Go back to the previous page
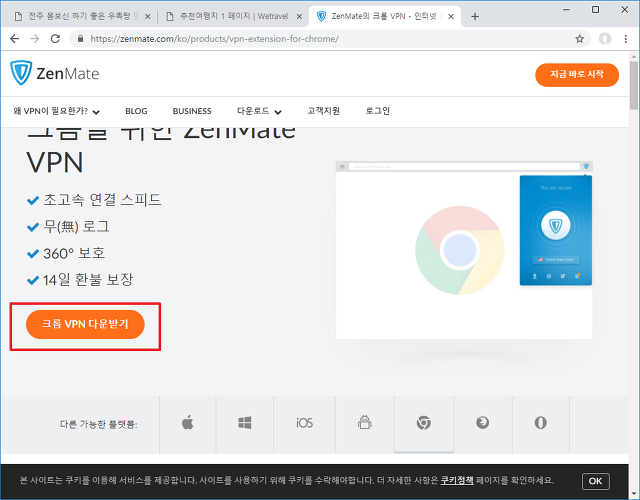Image resolution: width=640 pixels, height=500 pixels. [15, 39]
